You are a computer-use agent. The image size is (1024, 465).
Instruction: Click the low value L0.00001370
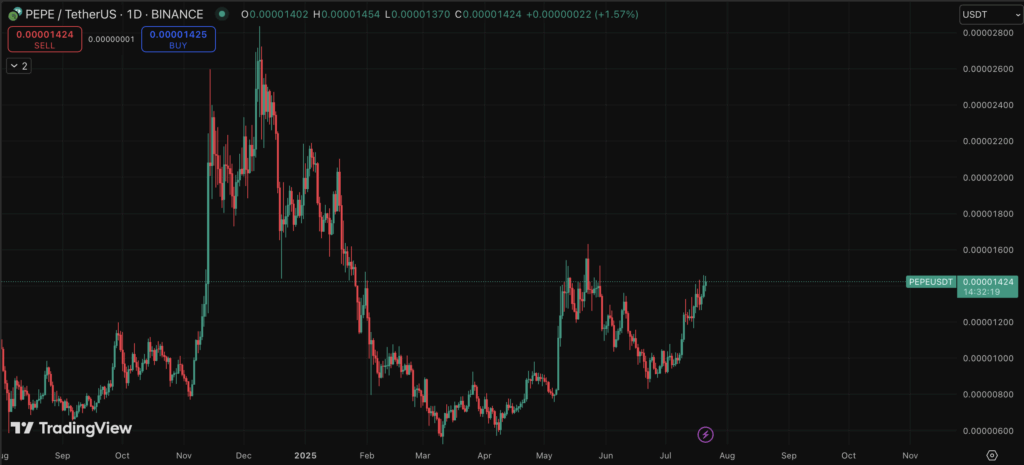click(x=417, y=14)
